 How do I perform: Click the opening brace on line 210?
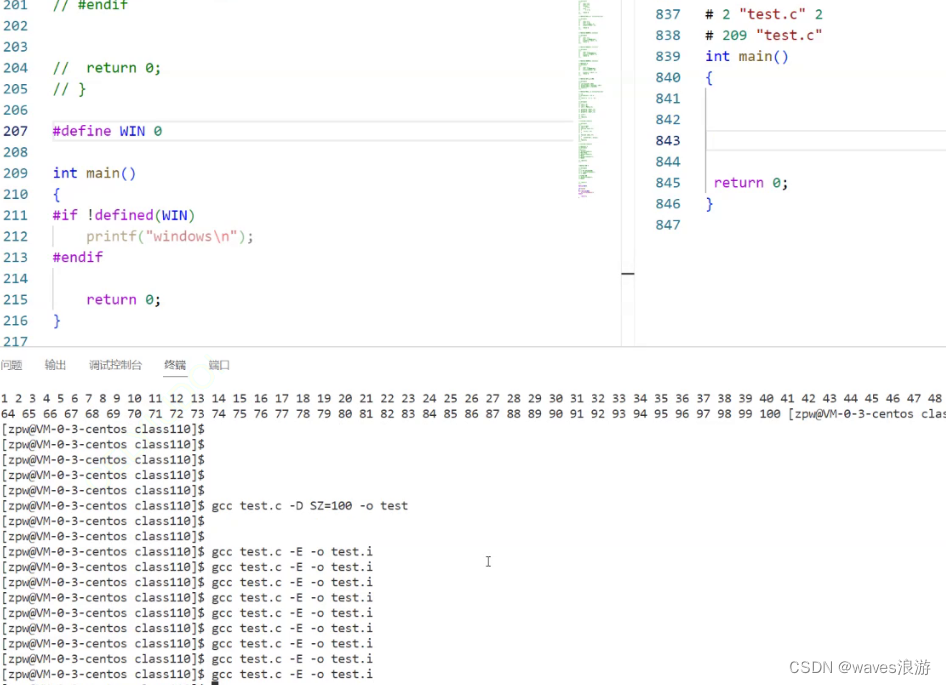tap(57, 194)
